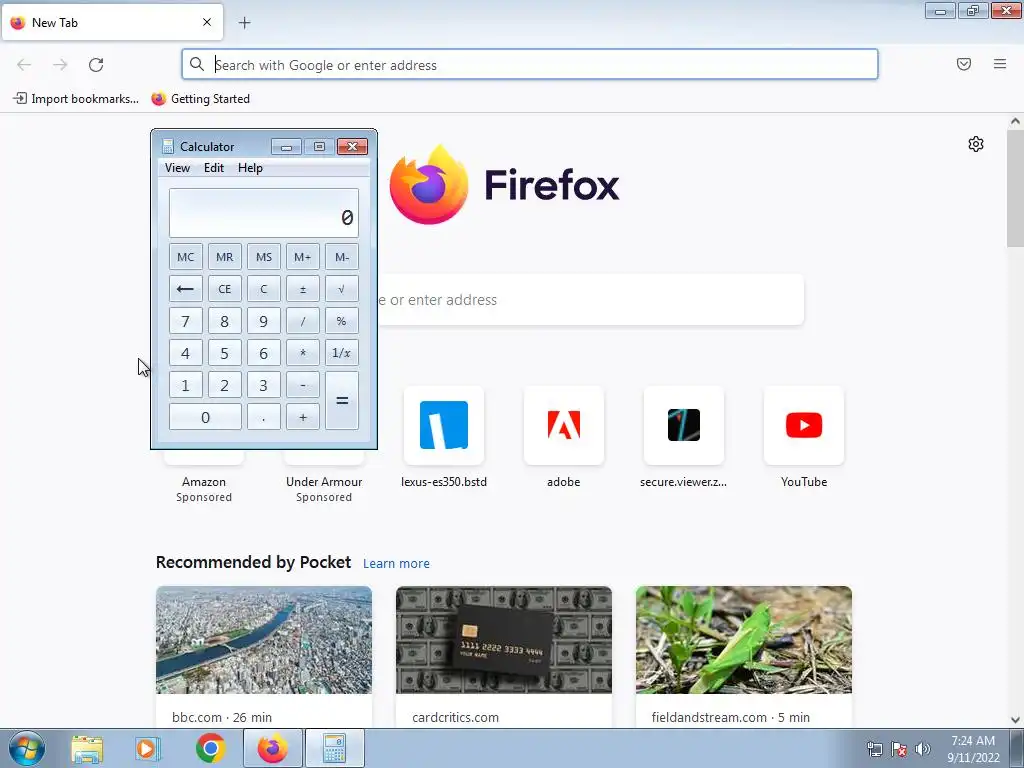
Task: Click the MC memory clear key
Action: tap(185, 257)
